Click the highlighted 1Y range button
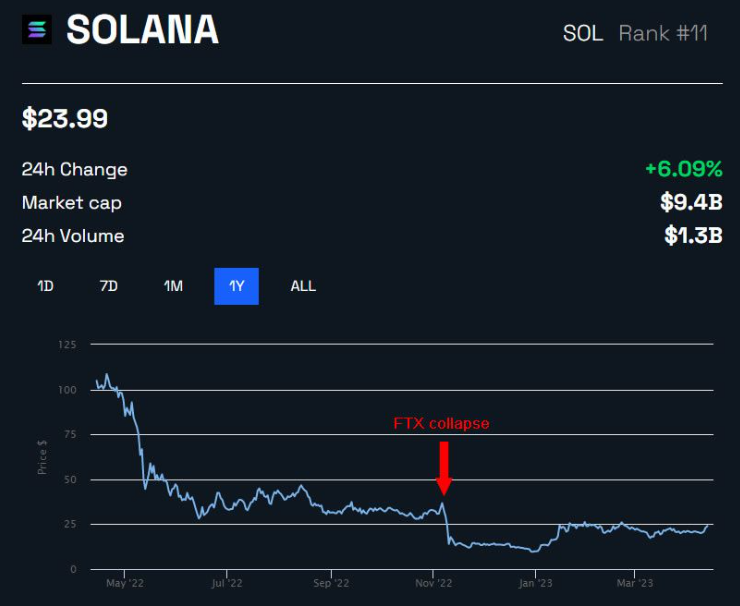The width and height of the screenshot is (740, 606). pyautogui.click(x=236, y=286)
